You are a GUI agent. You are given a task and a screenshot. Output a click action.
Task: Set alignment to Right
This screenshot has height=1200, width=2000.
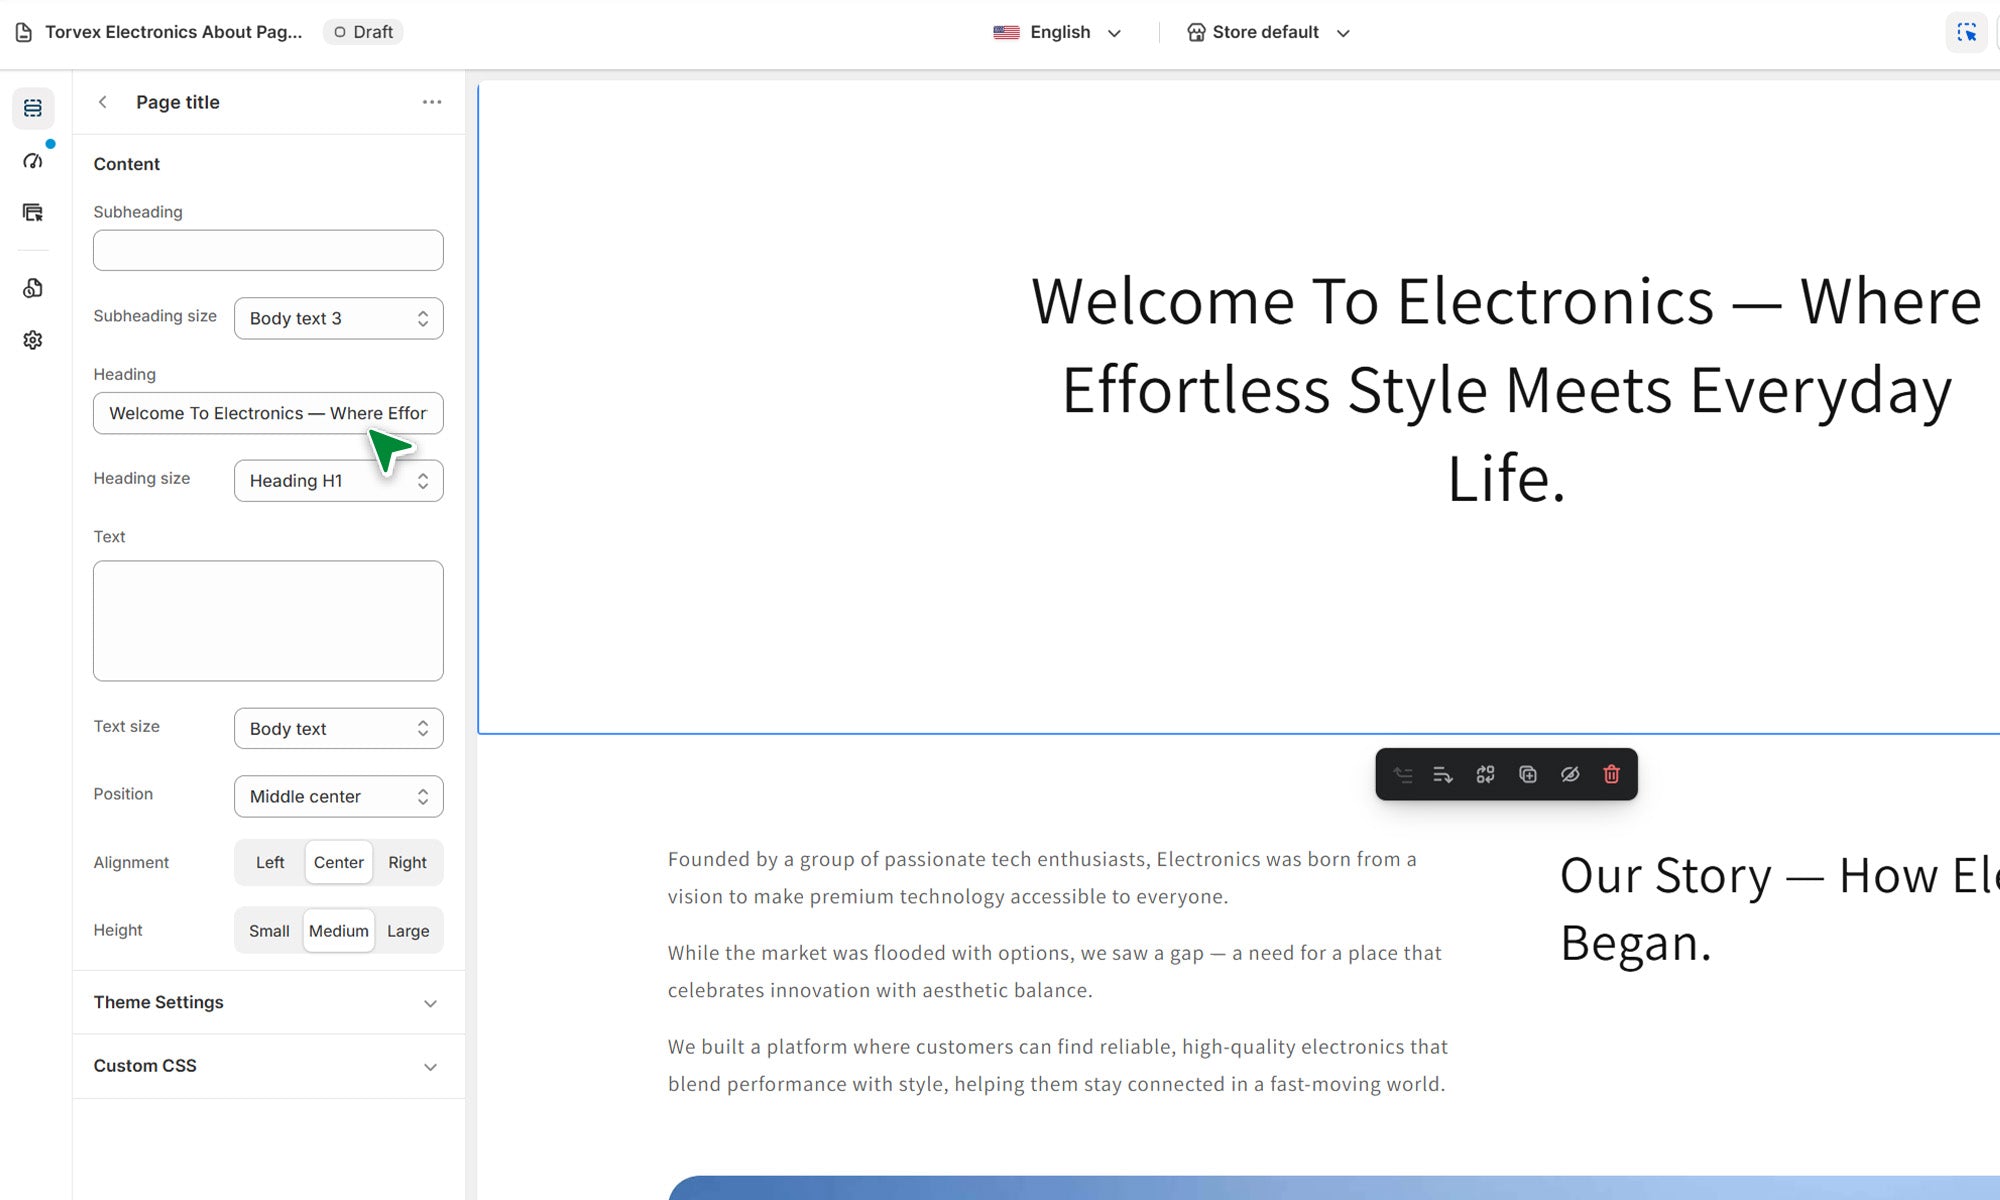[407, 862]
